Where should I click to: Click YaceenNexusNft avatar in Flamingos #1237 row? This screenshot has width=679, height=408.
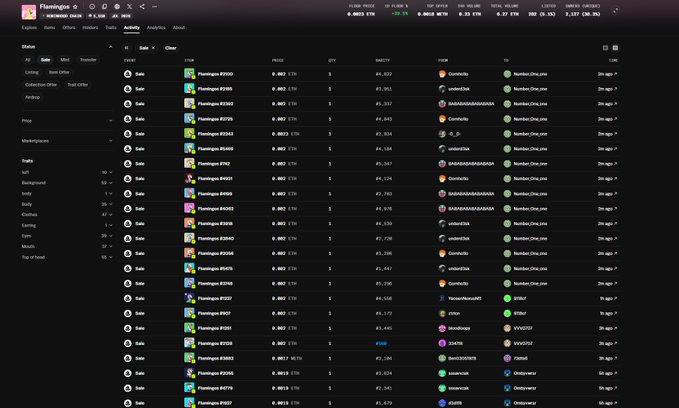point(442,298)
